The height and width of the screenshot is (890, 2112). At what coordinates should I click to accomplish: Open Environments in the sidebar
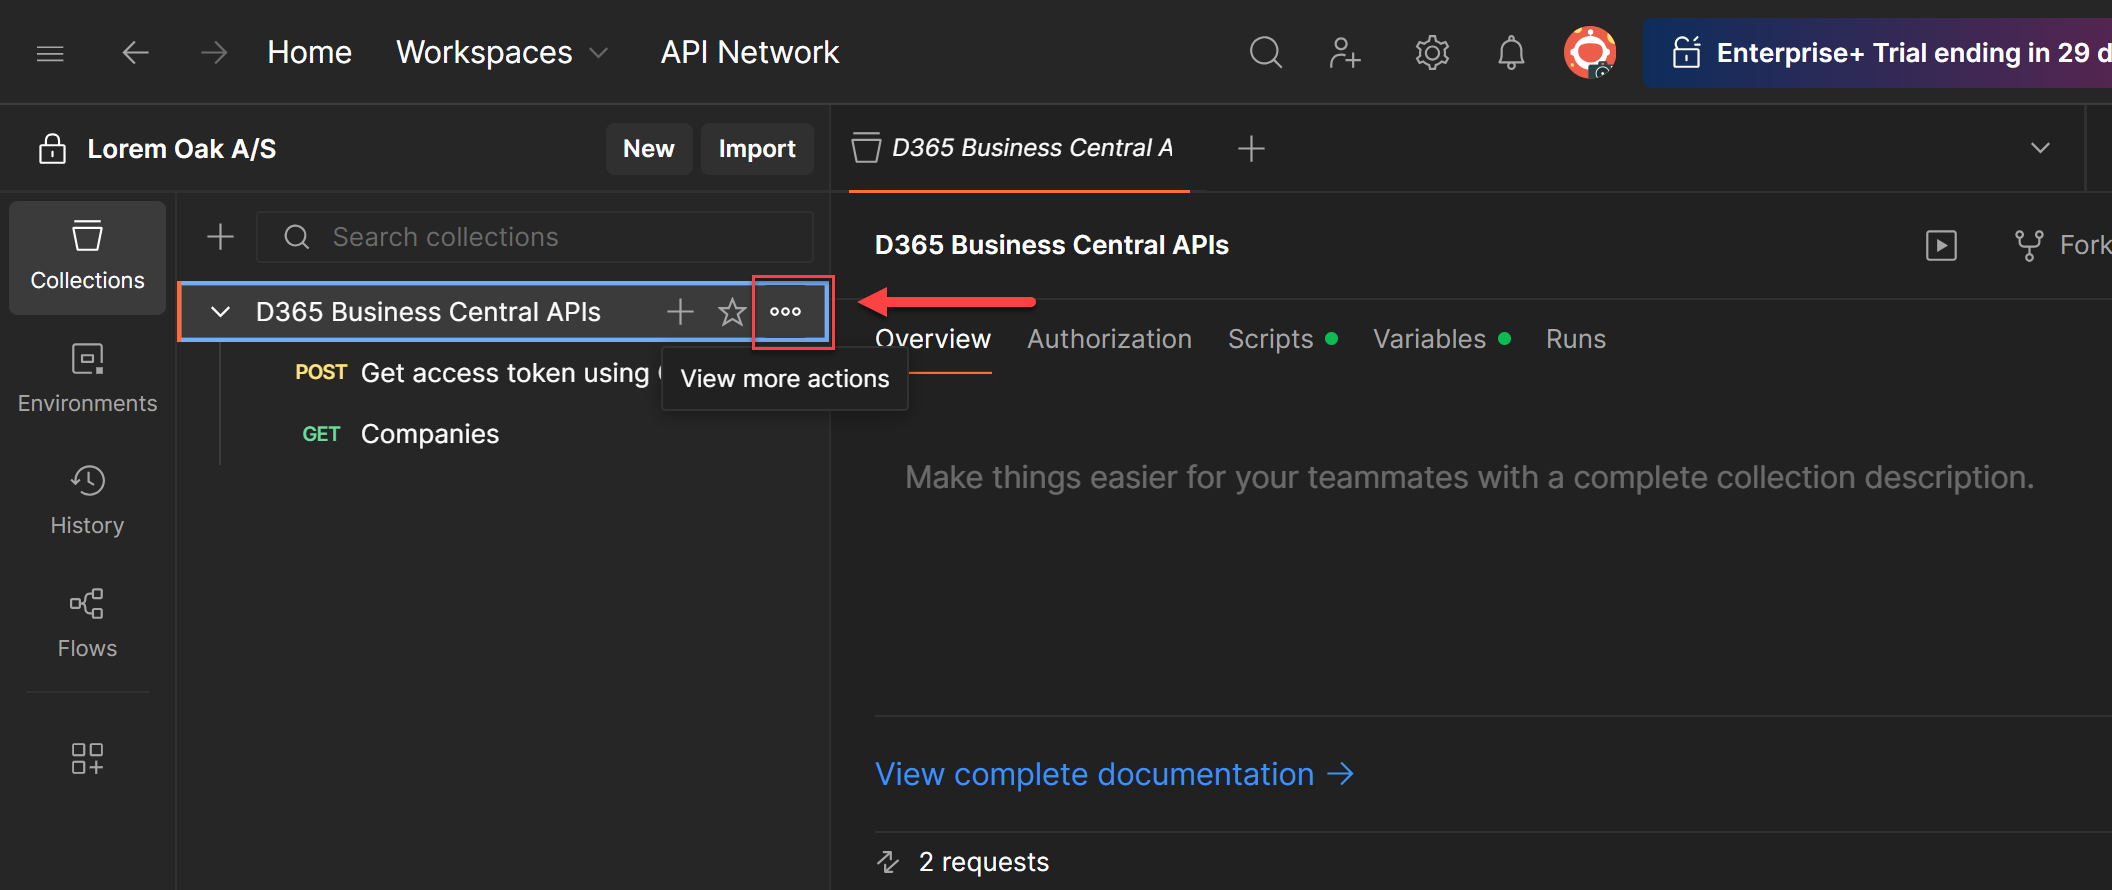[88, 380]
